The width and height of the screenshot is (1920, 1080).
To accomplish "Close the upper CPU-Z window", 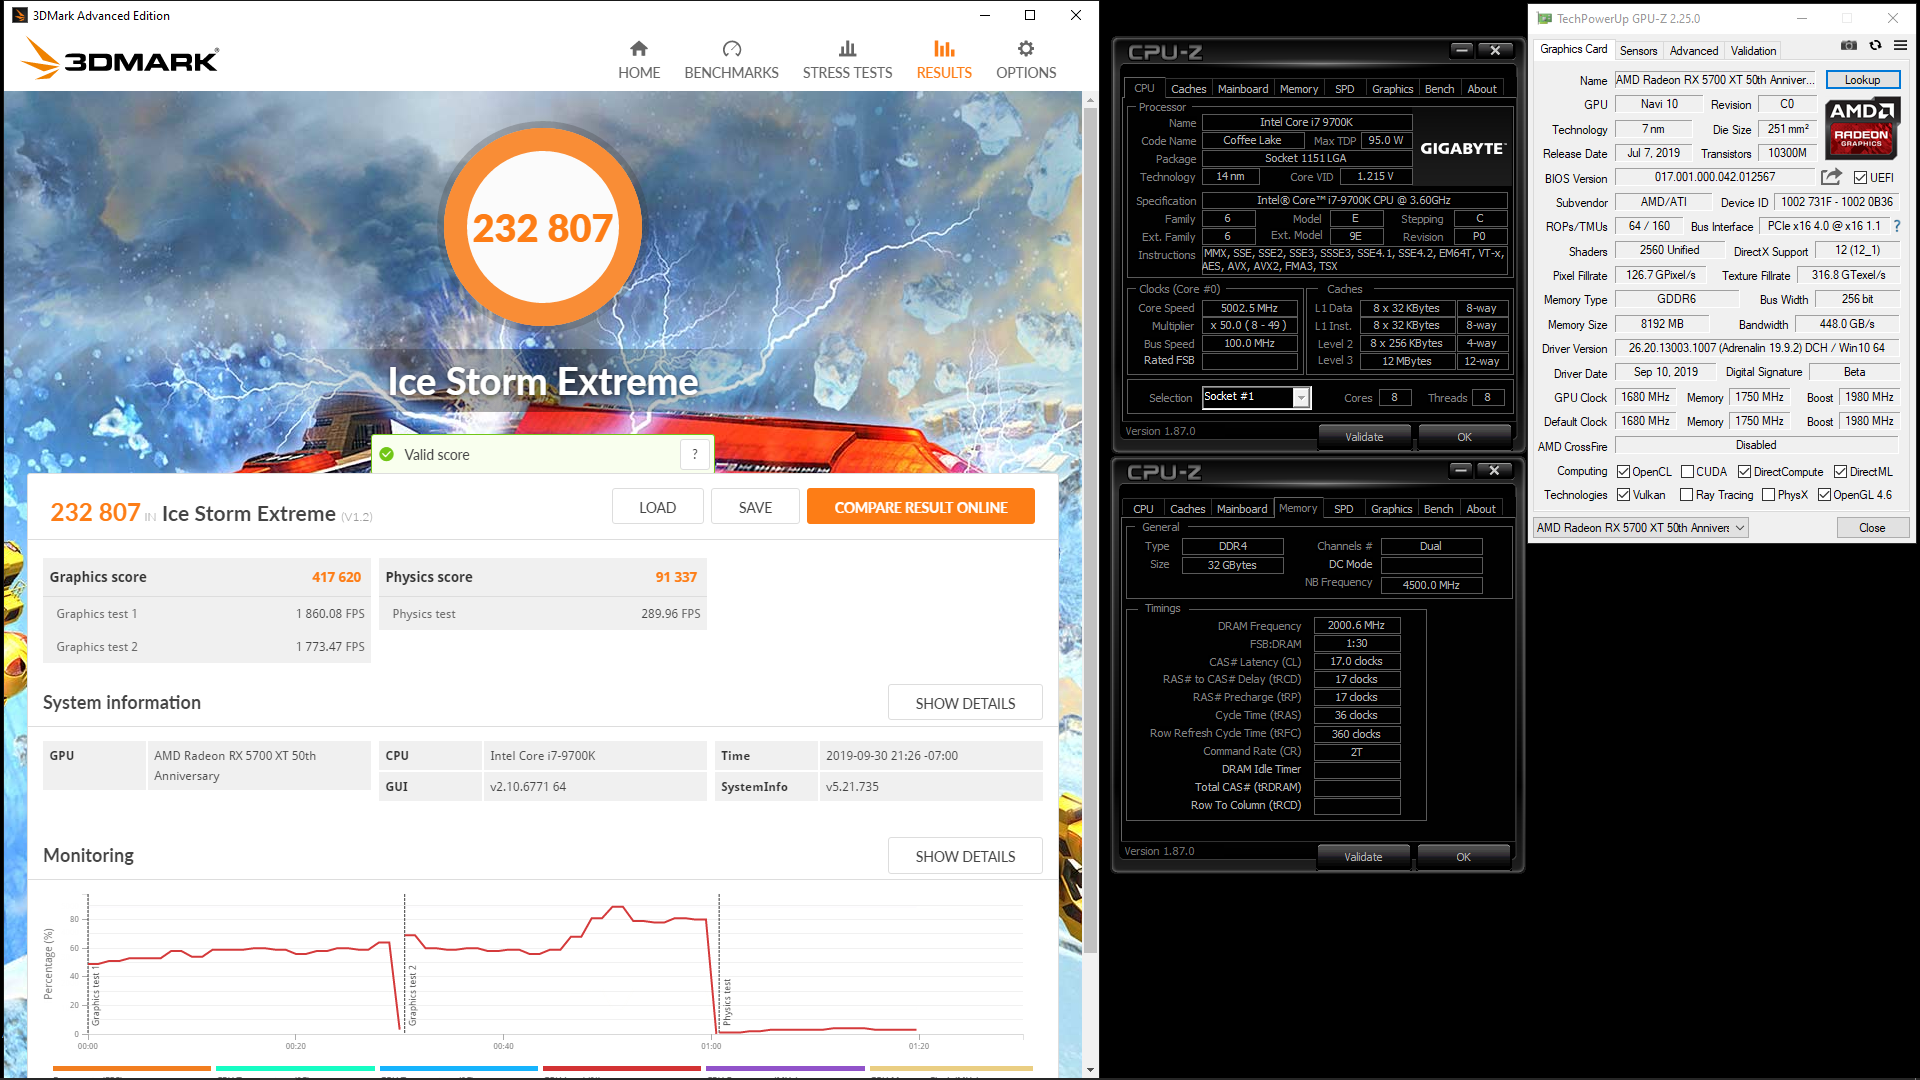I will (x=1495, y=50).
